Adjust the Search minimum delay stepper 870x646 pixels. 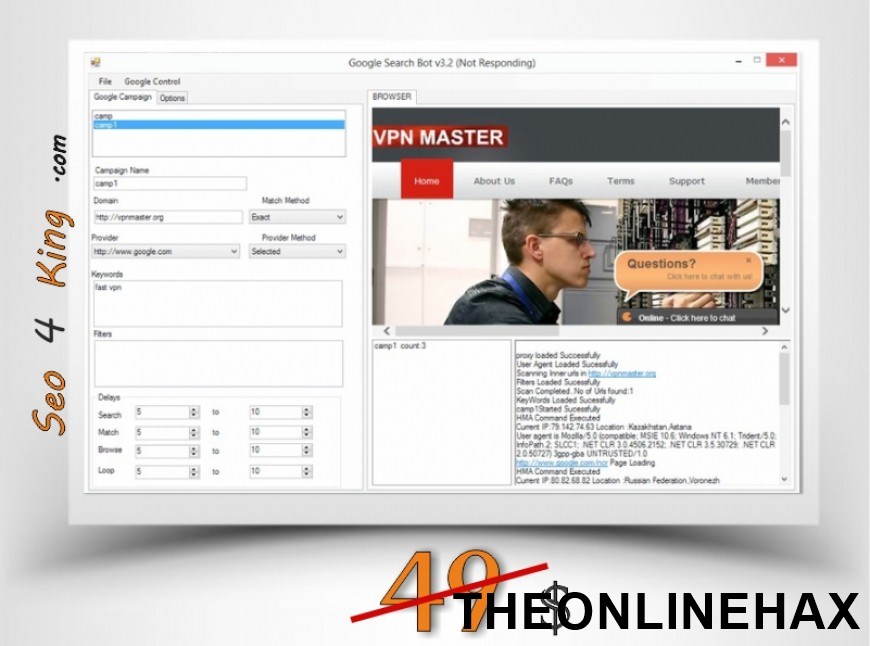[x=194, y=412]
